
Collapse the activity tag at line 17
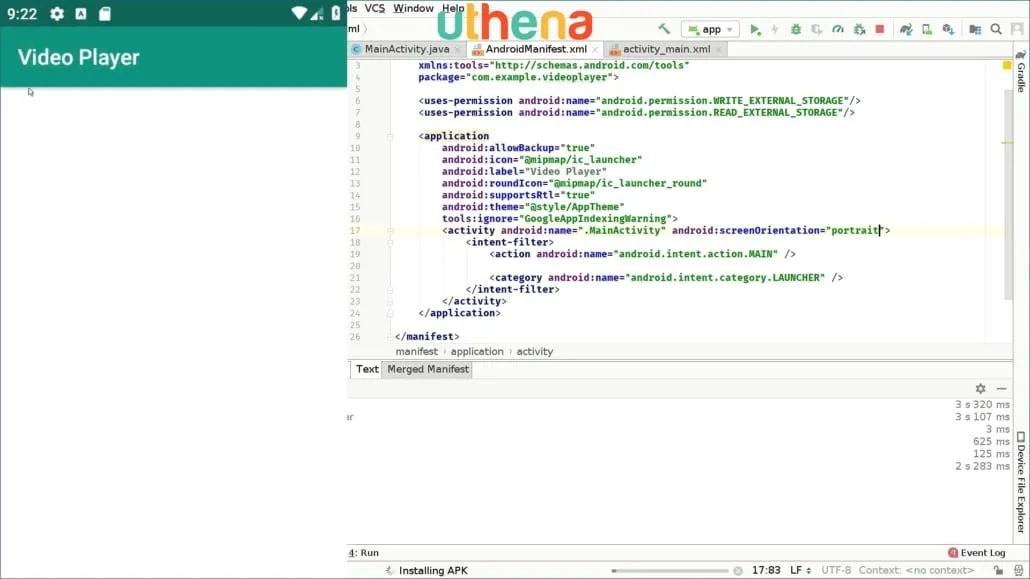pos(390,231)
